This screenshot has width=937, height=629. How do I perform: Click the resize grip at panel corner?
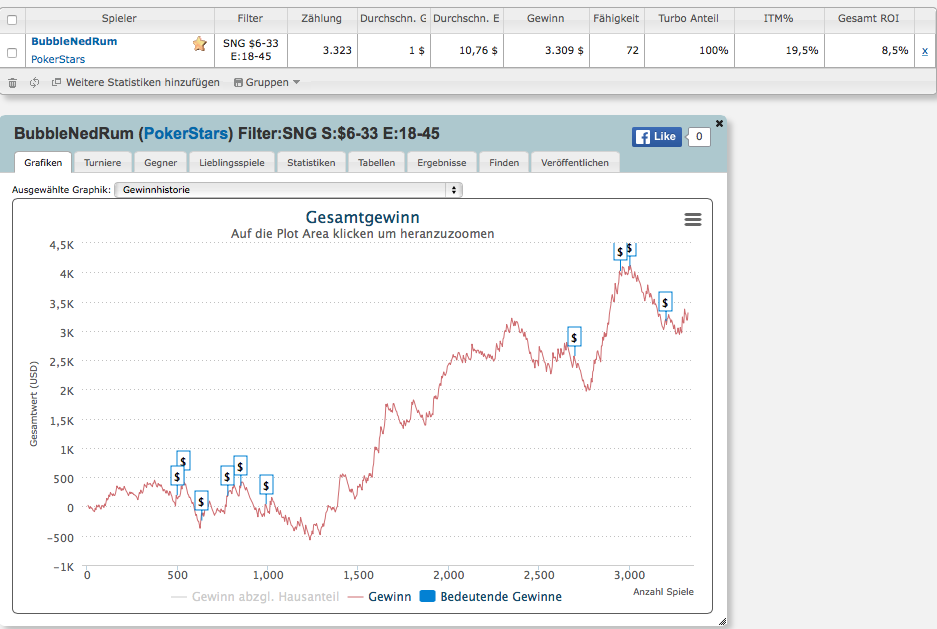722,622
